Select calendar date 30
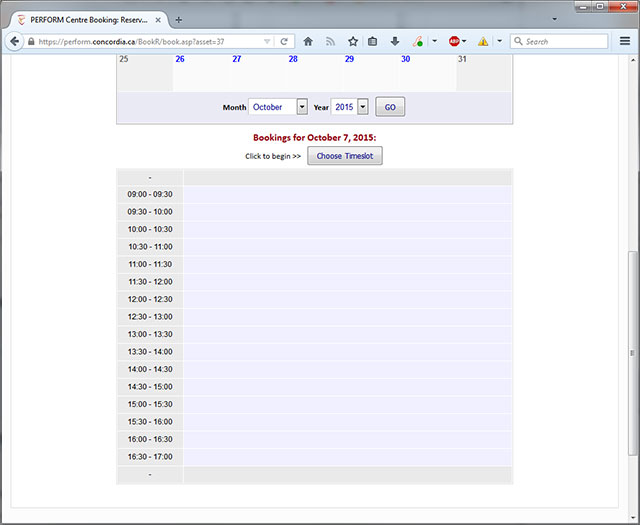Viewport: 640px width, 525px height. (x=405, y=59)
